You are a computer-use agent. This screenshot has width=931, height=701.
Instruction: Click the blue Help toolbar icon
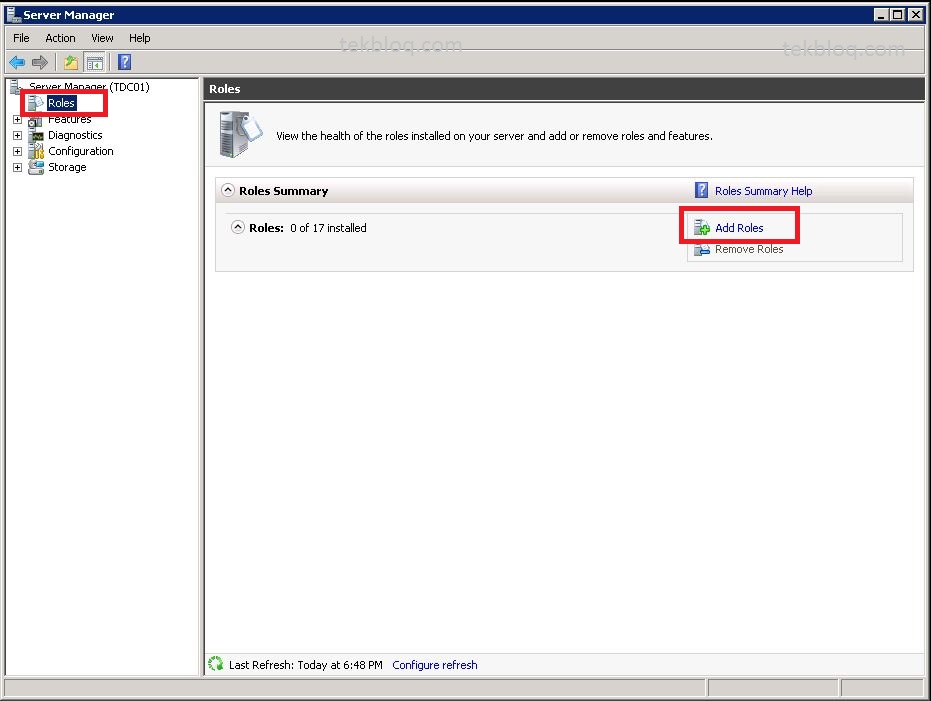[124, 62]
